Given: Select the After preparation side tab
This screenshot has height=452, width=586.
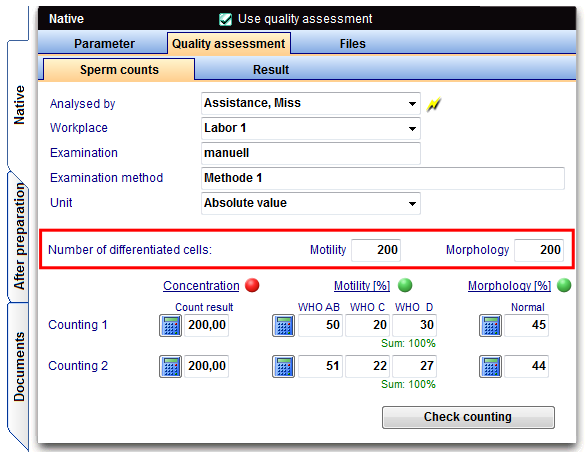Looking at the screenshot, I should click(18, 236).
